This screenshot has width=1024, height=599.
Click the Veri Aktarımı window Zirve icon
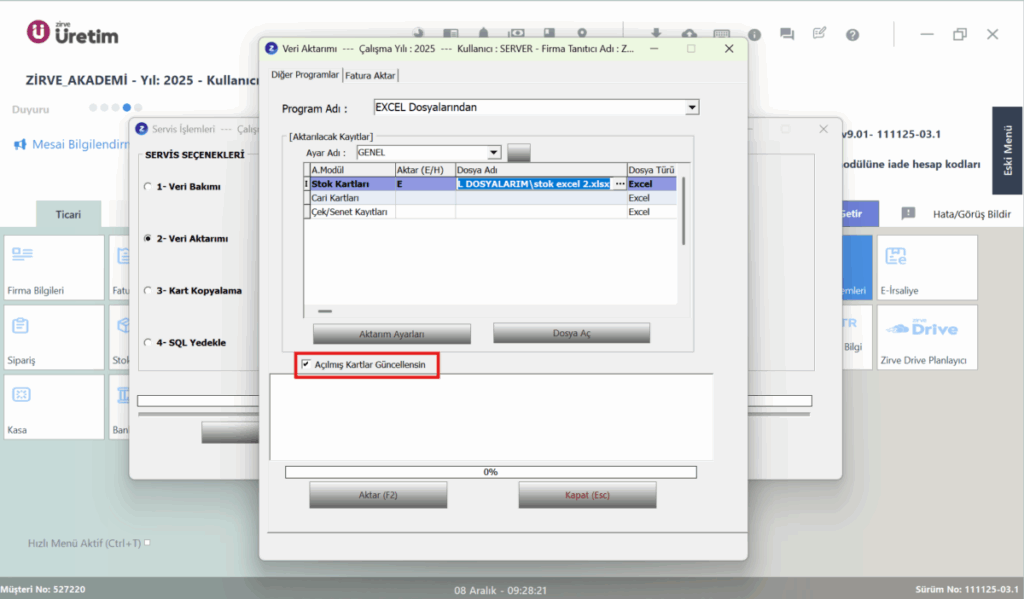pyautogui.click(x=272, y=48)
